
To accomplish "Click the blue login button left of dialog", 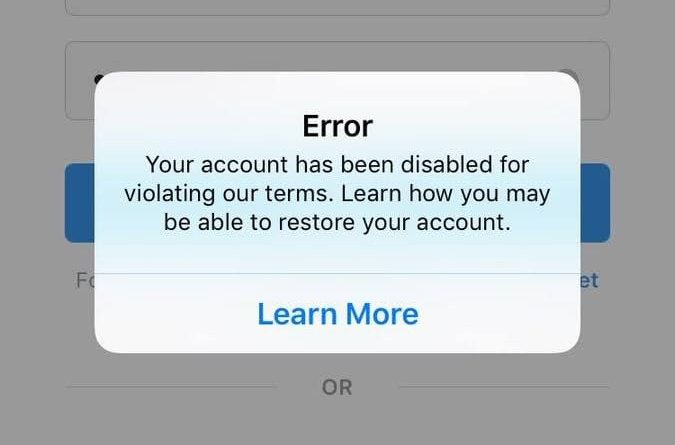I will coord(80,203).
